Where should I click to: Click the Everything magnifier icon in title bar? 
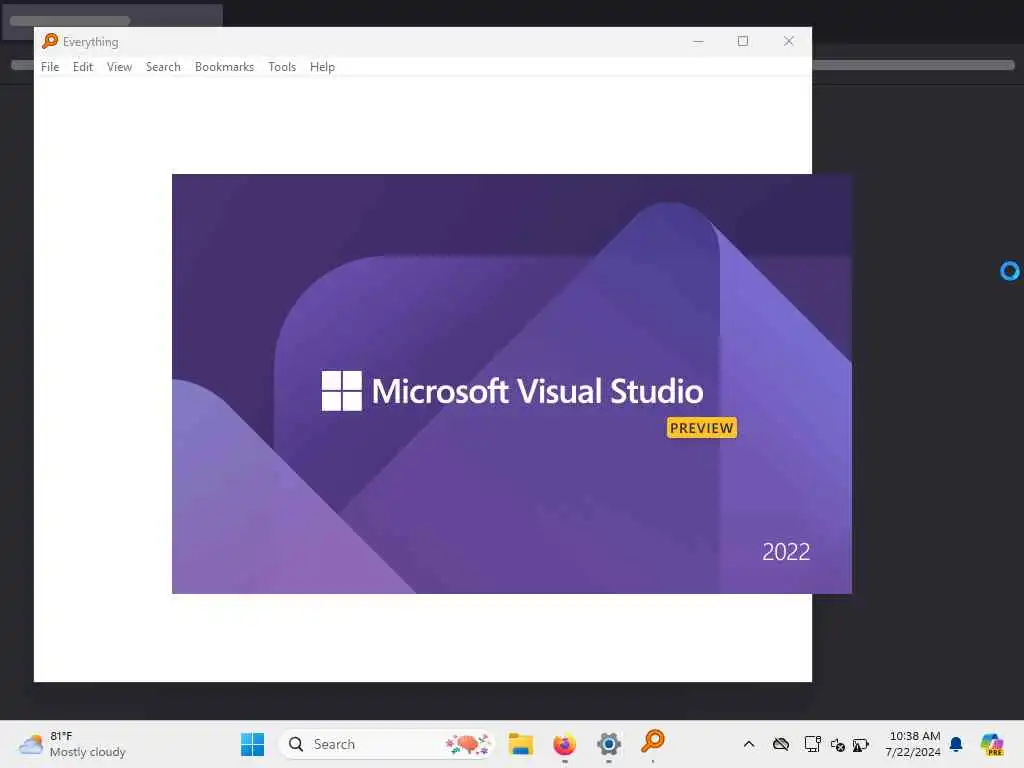(50, 41)
